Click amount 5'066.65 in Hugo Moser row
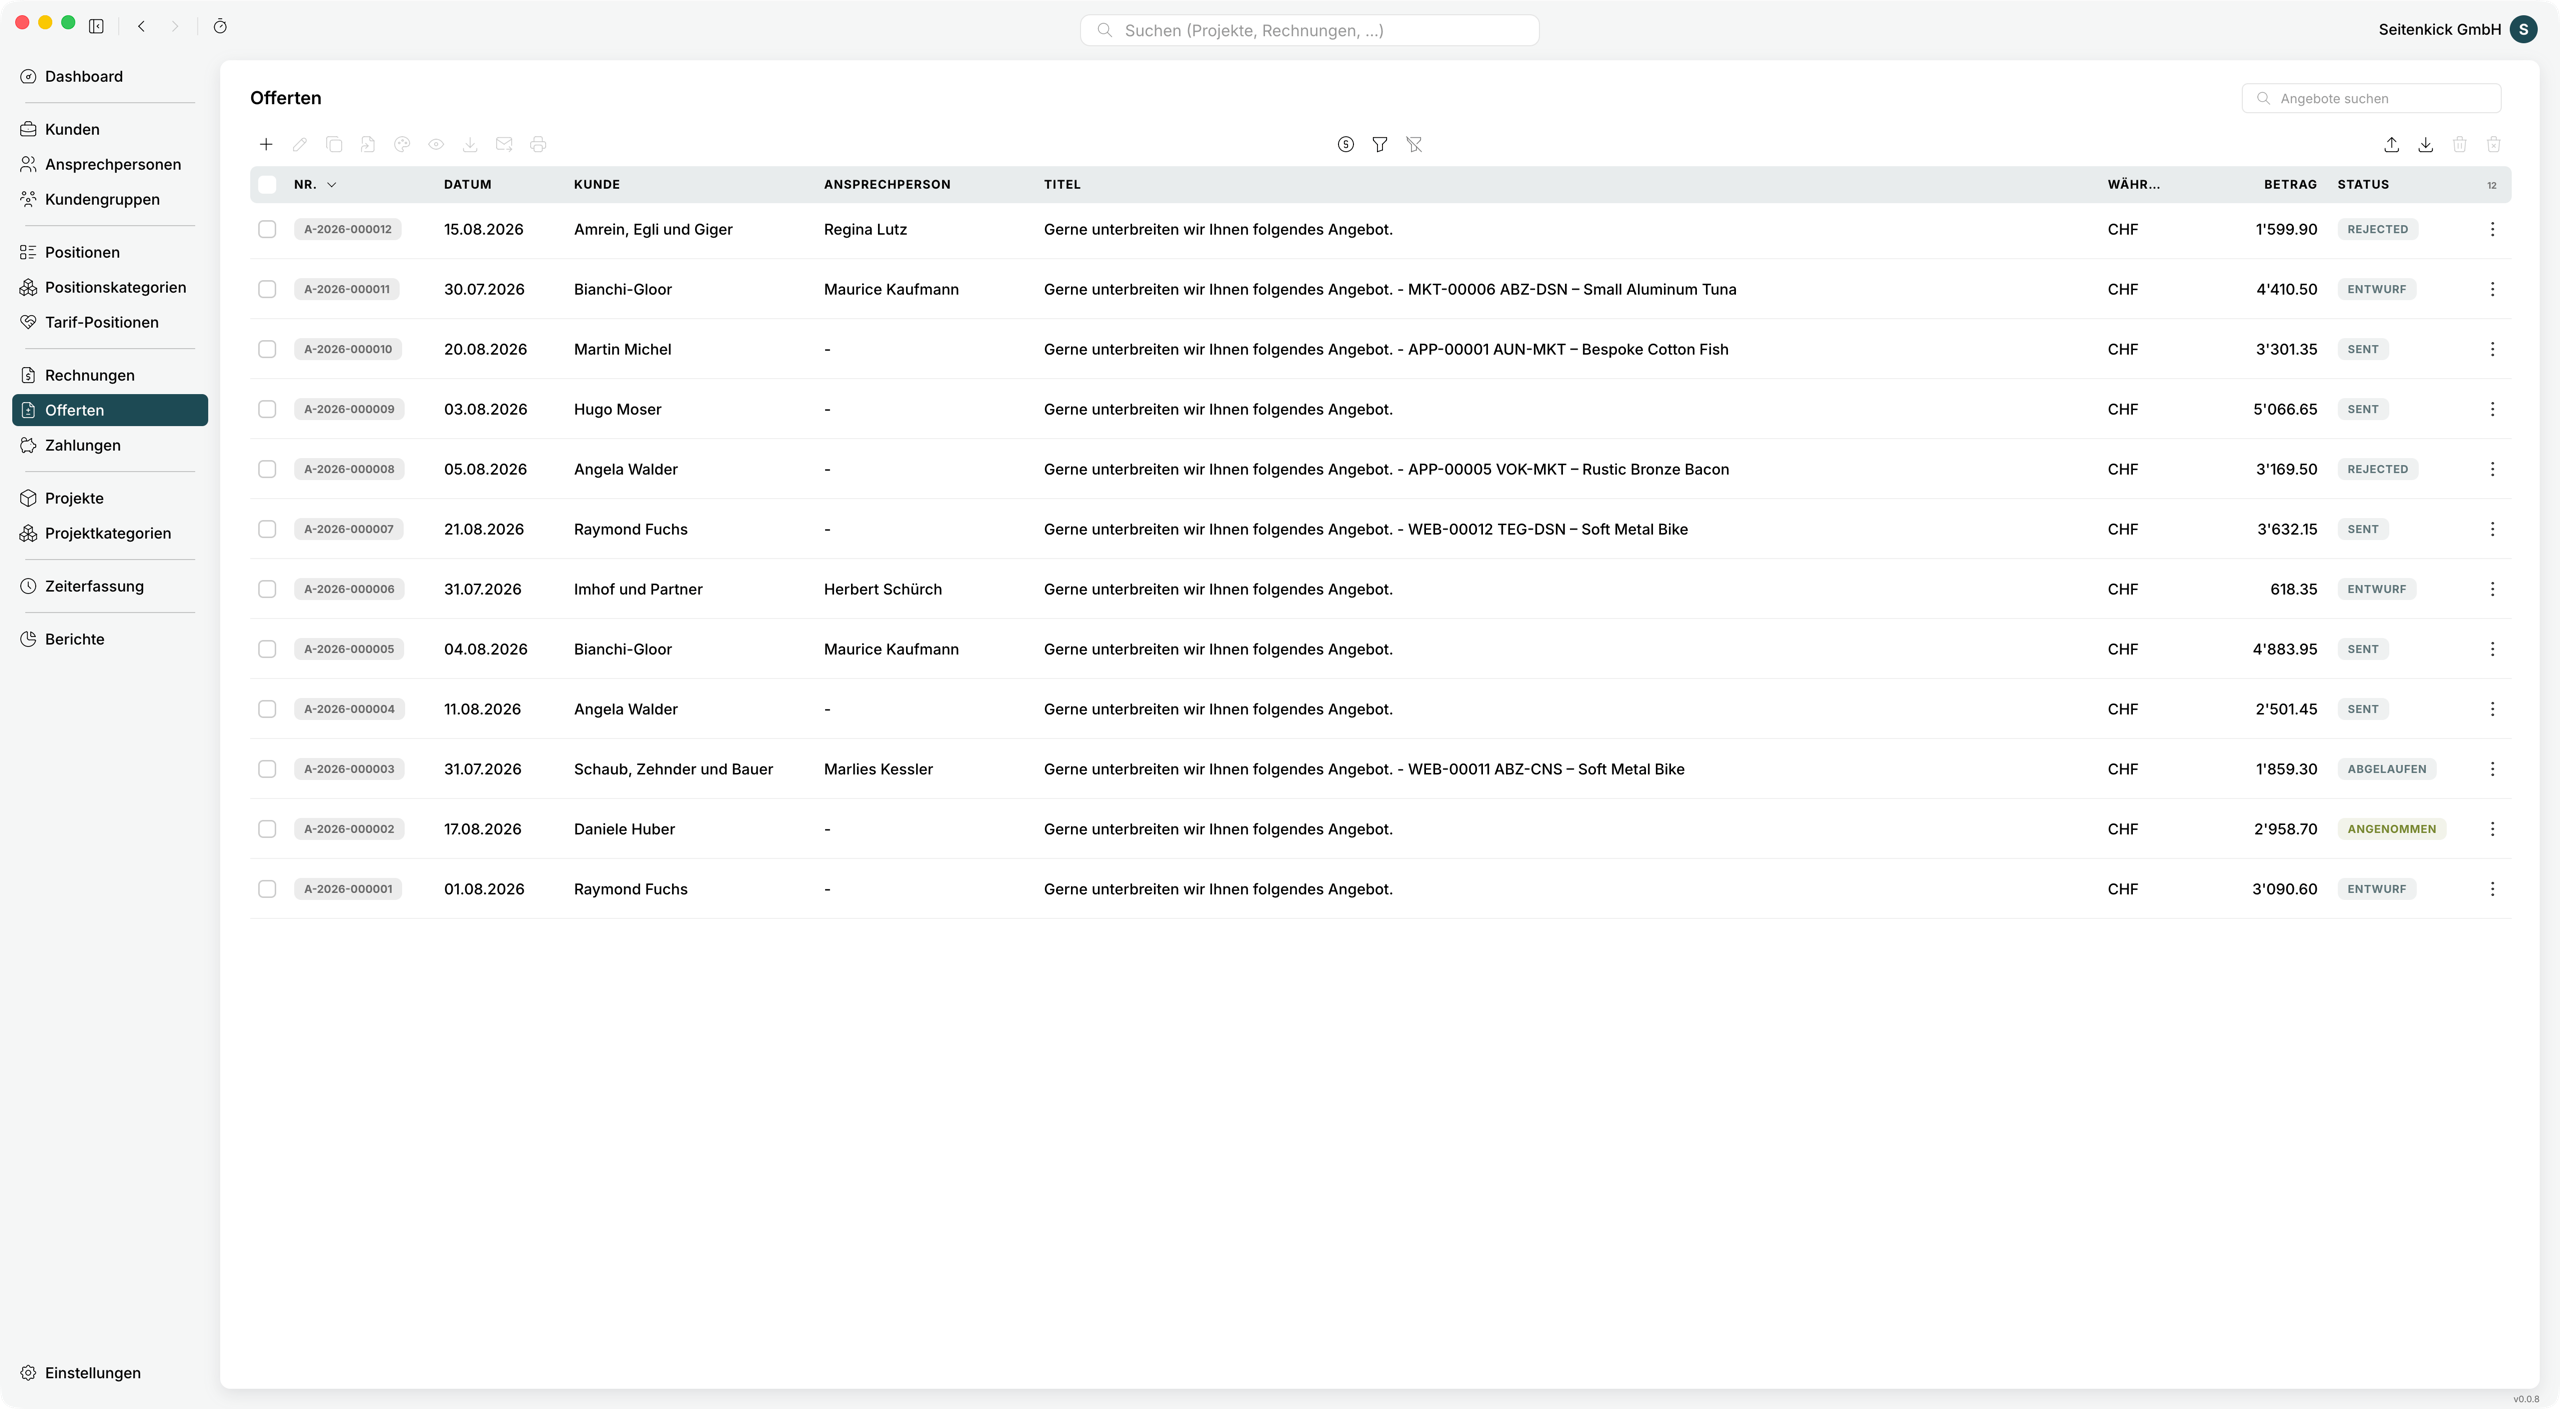 2285,409
